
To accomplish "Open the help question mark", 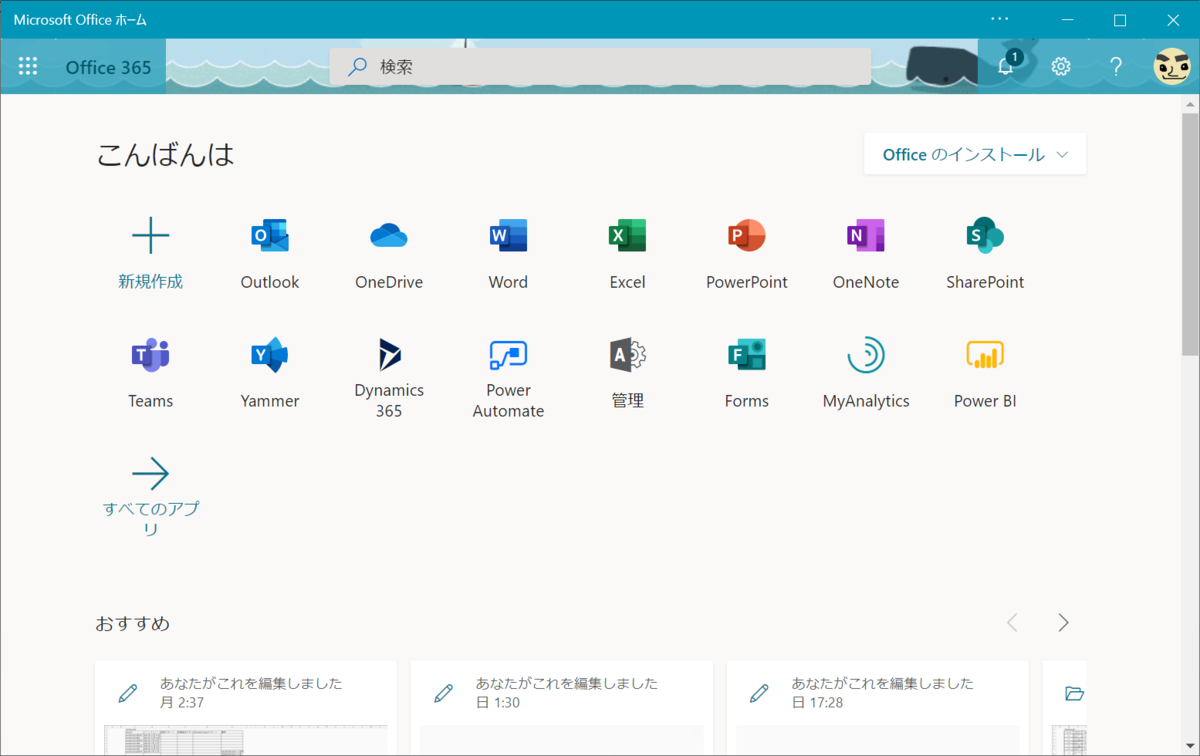I will (1116, 67).
